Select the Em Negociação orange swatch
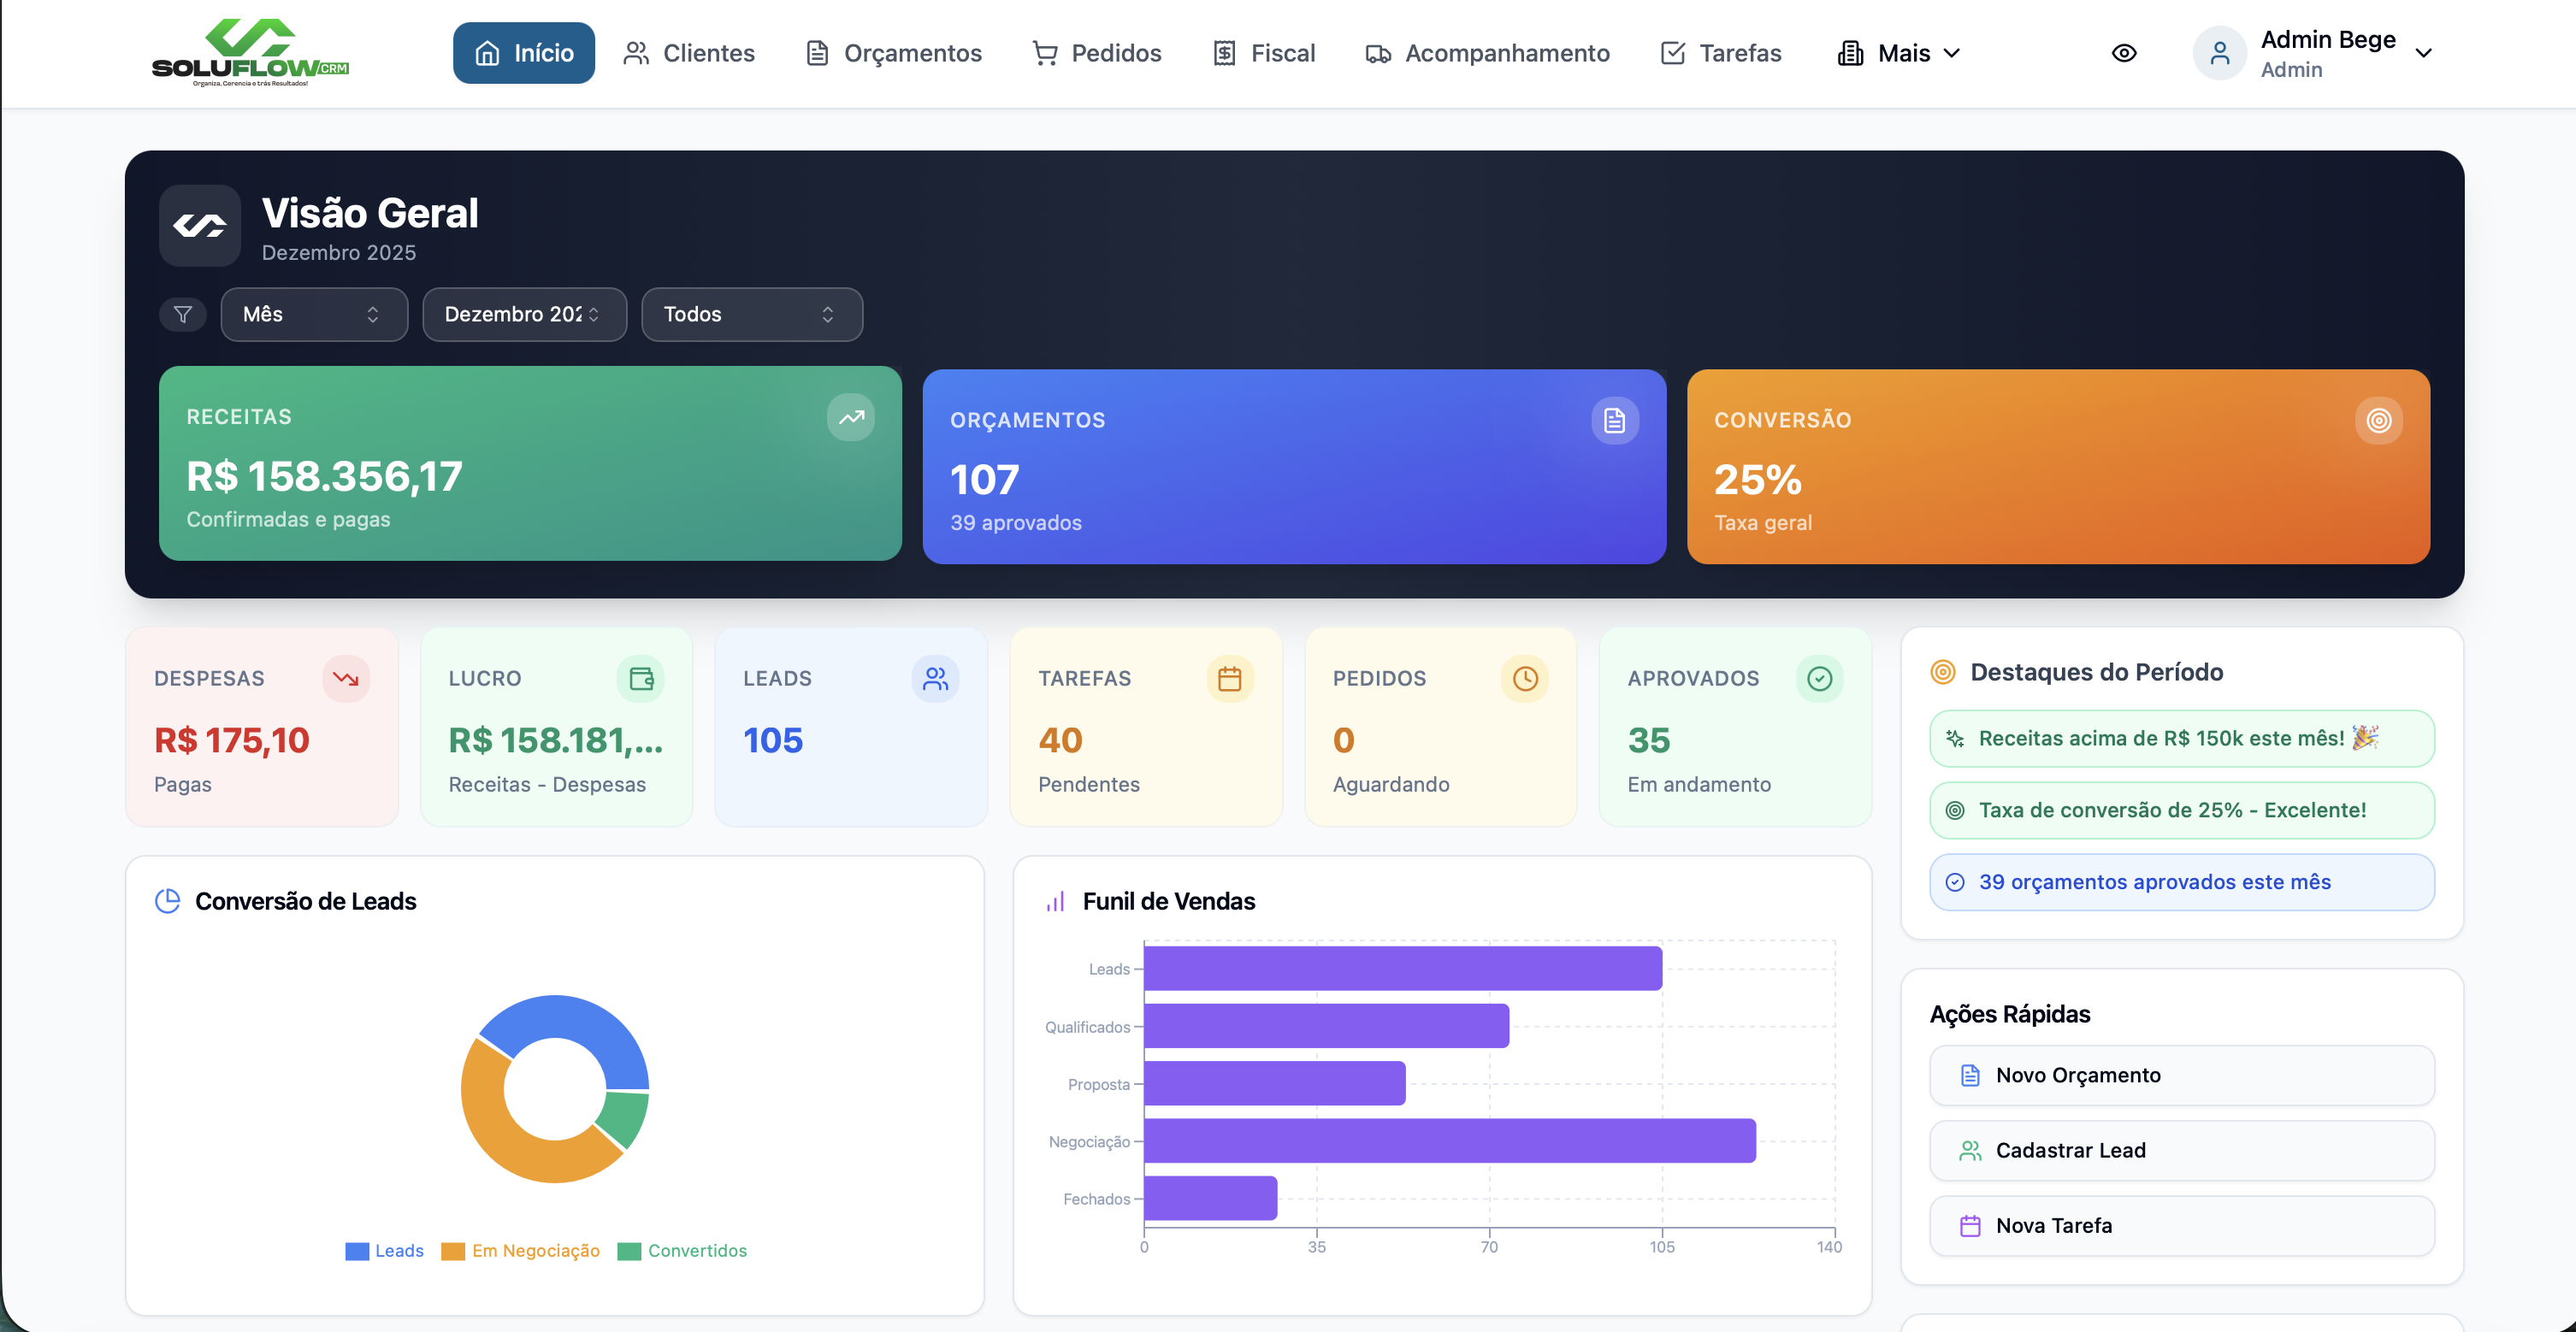Viewport: 2576px width, 1332px height. tap(455, 1250)
